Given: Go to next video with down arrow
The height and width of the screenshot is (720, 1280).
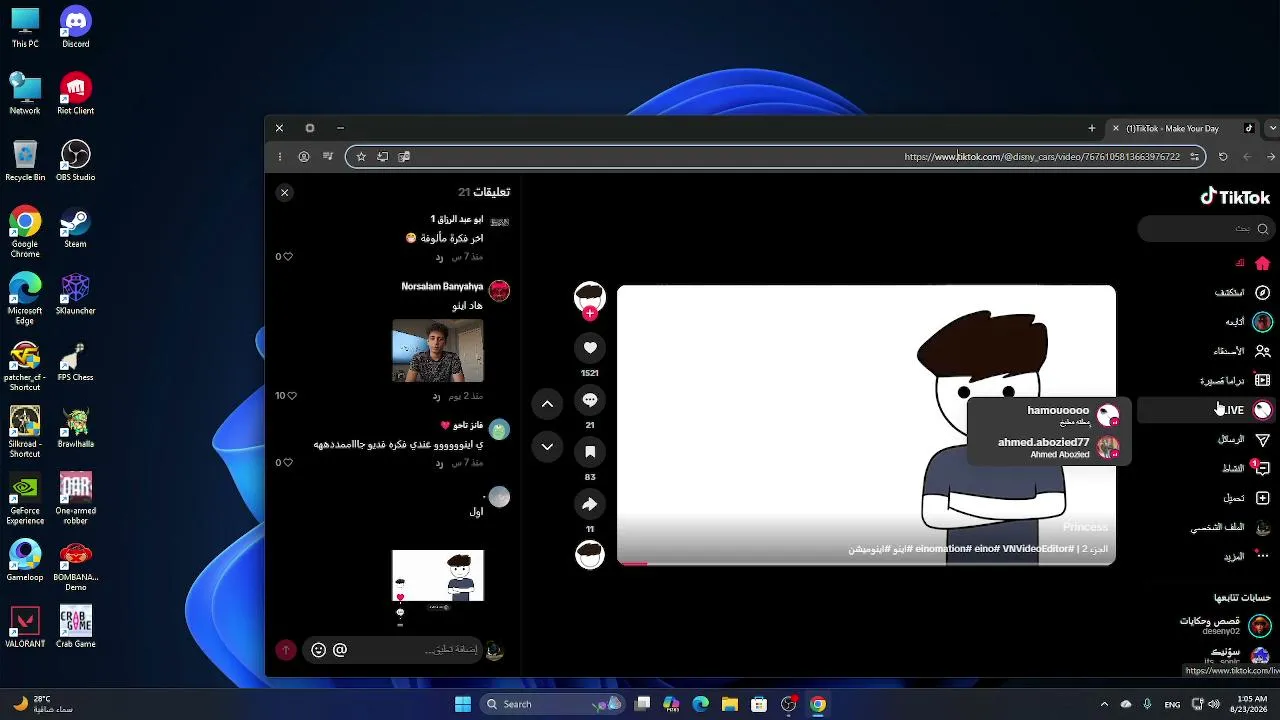Looking at the screenshot, I should click(x=547, y=446).
